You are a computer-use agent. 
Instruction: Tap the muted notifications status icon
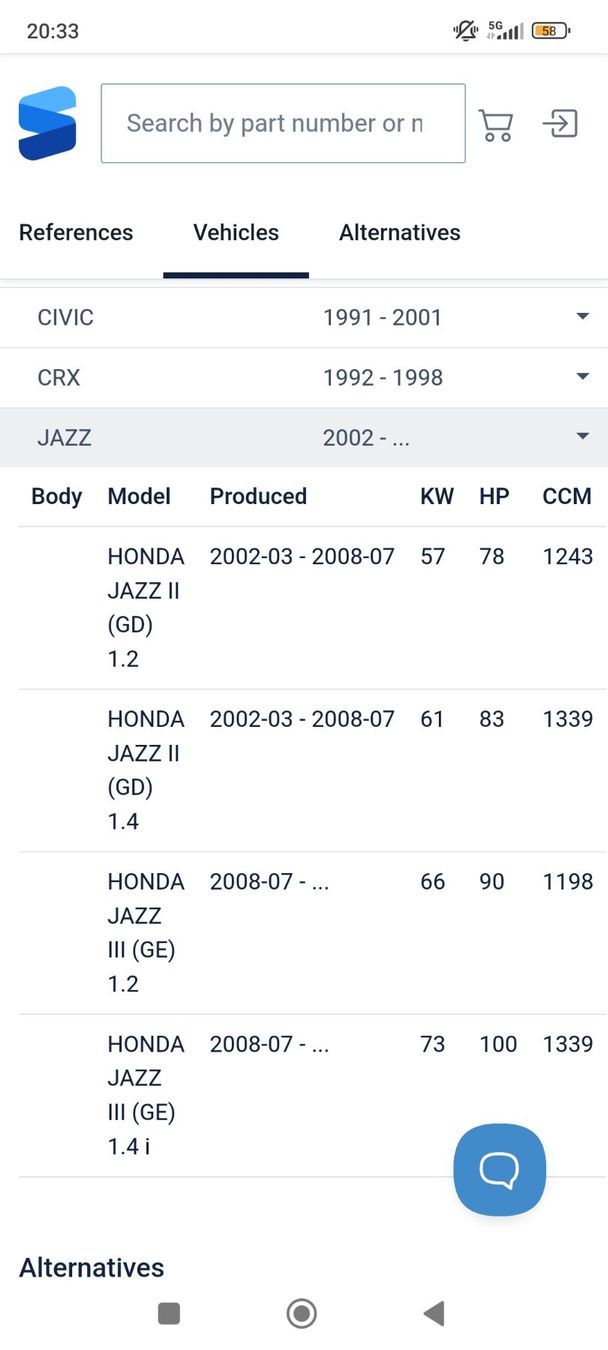click(x=465, y=31)
